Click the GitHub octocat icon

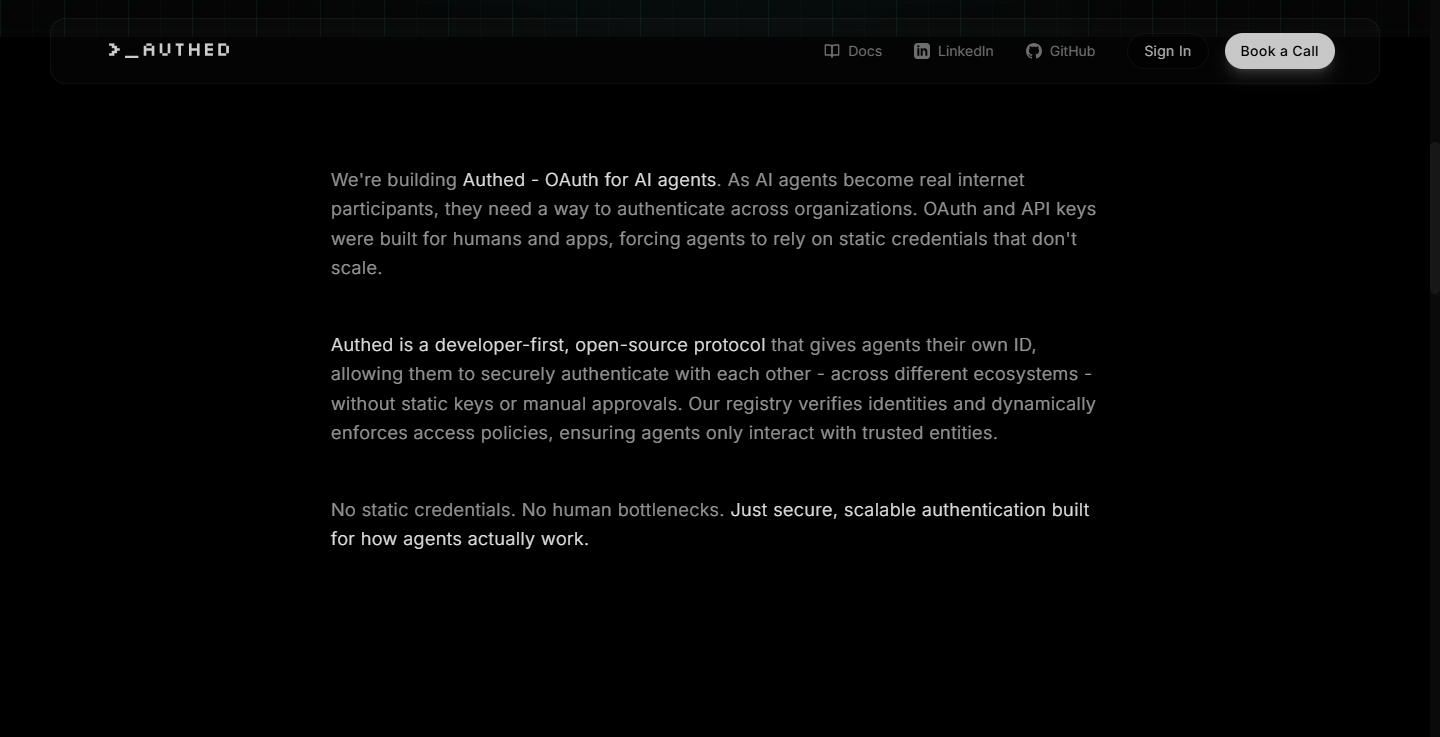(1034, 51)
